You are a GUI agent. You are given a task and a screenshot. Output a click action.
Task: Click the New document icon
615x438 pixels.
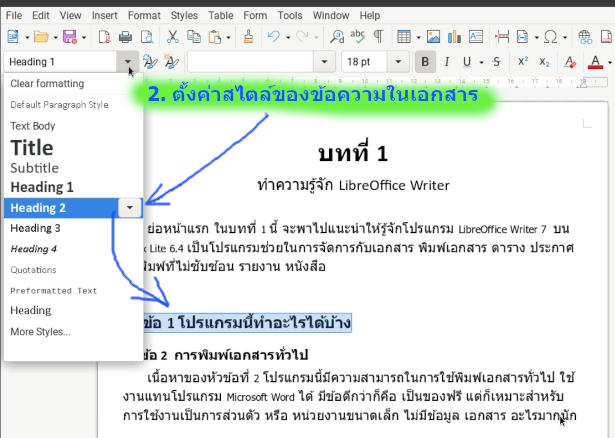click(13, 37)
